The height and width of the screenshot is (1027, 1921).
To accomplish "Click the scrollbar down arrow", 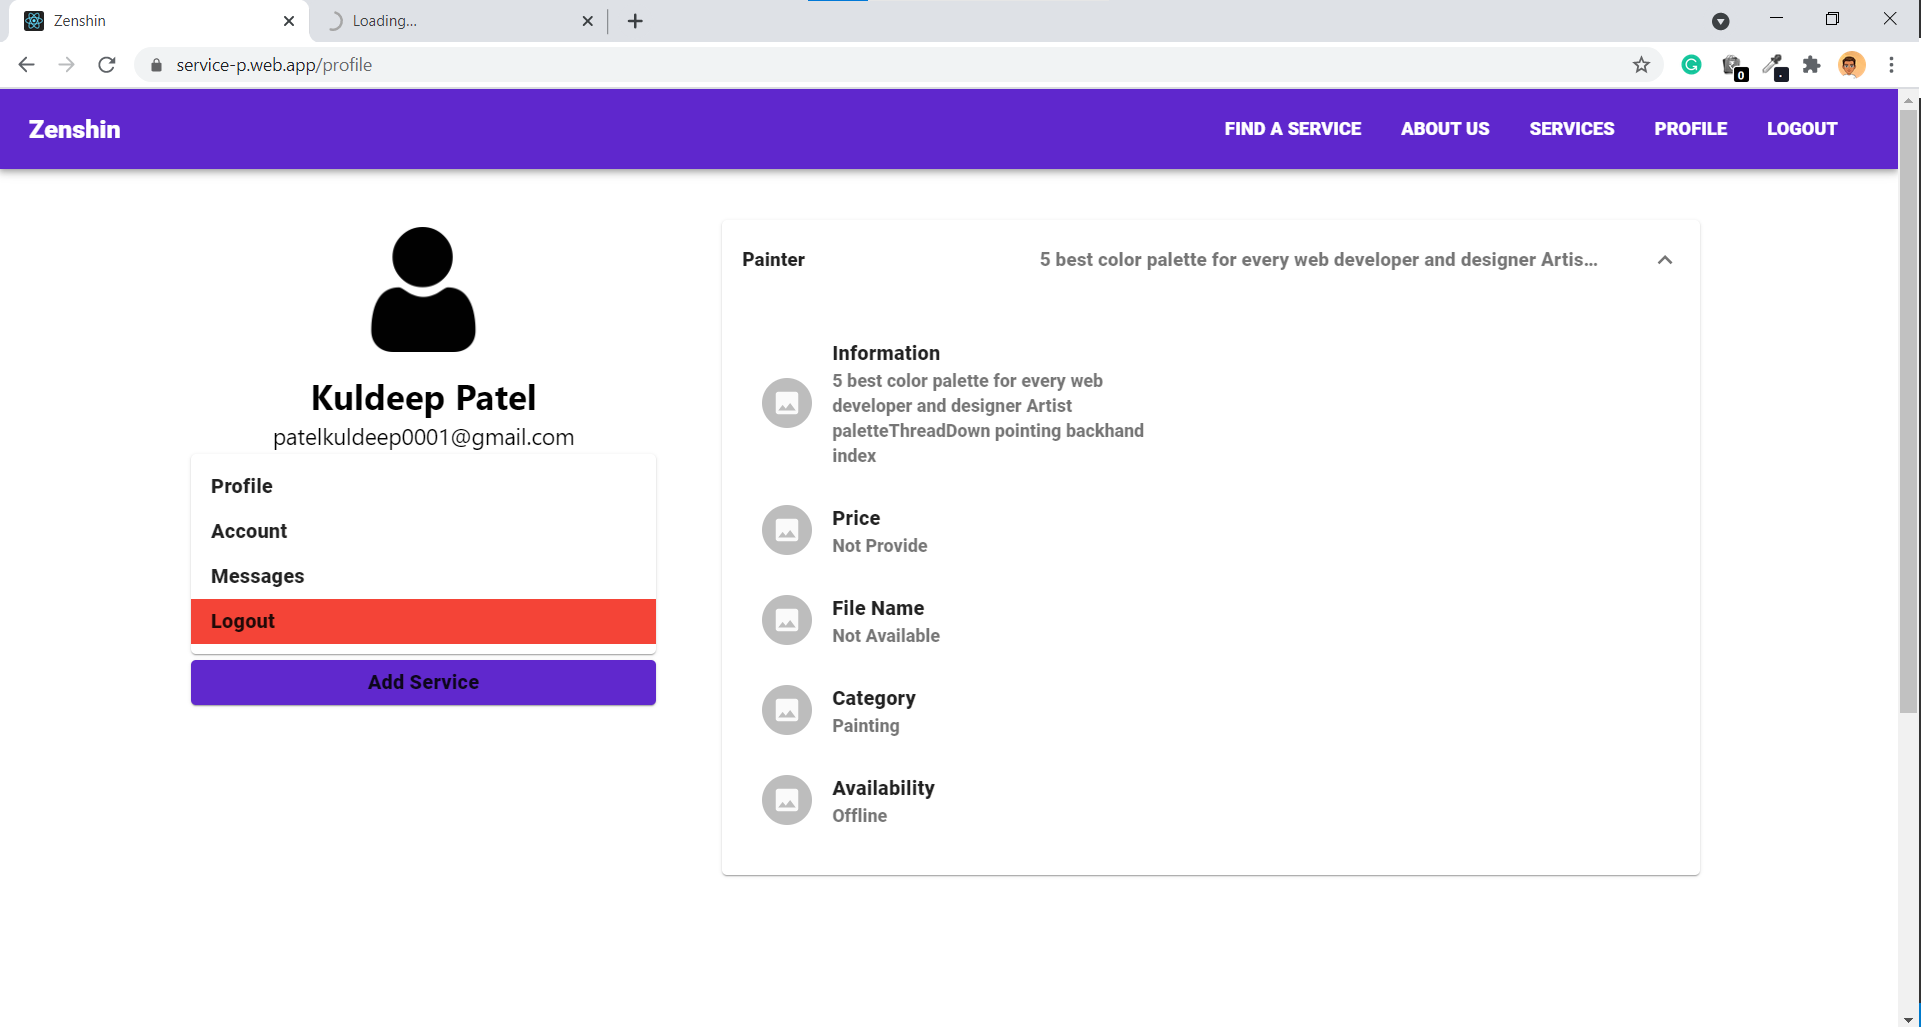I will point(1909,1019).
